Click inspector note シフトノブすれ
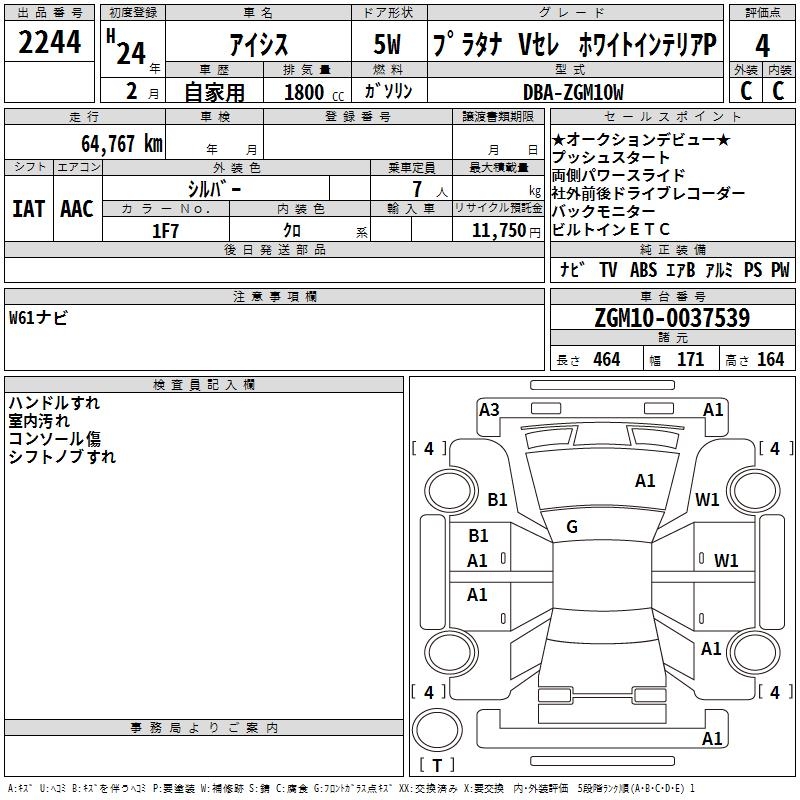Image resolution: width=800 pixels, height=800 pixels. 62,457
